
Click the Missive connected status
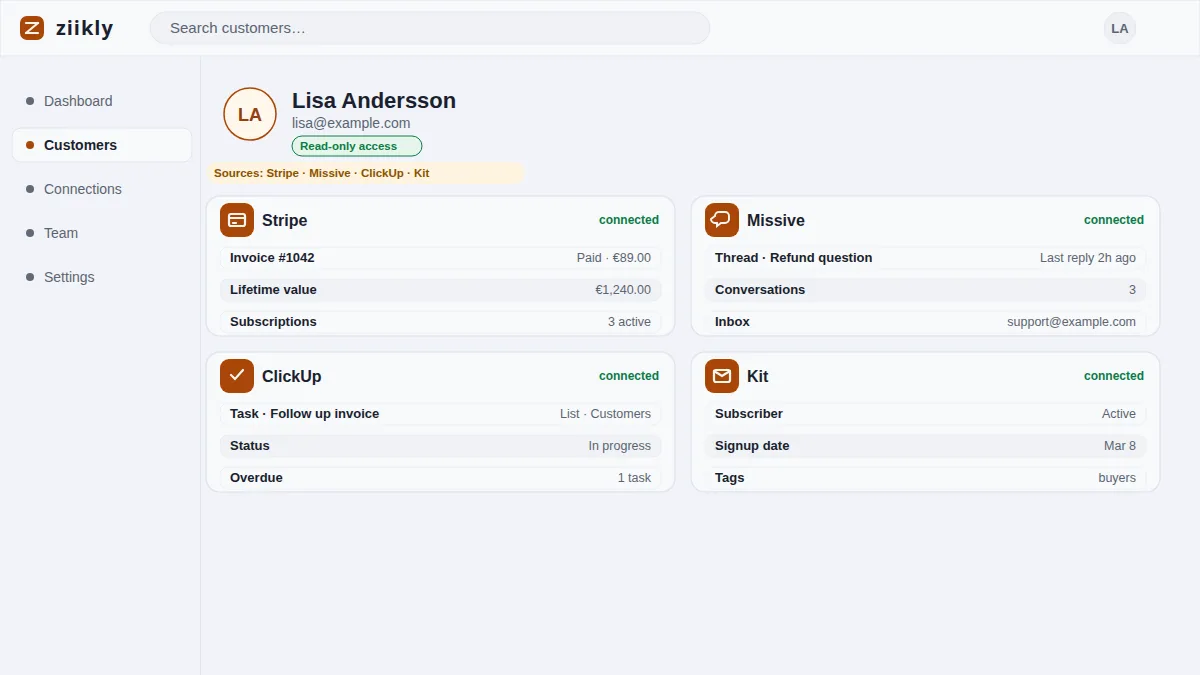point(1114,220)
